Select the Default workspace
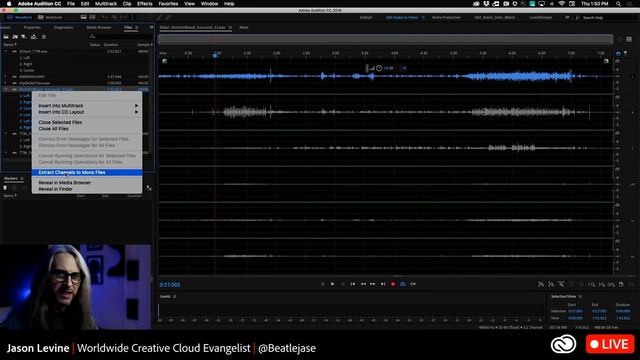This screenshot has height=360, width=640. (366, 18)
